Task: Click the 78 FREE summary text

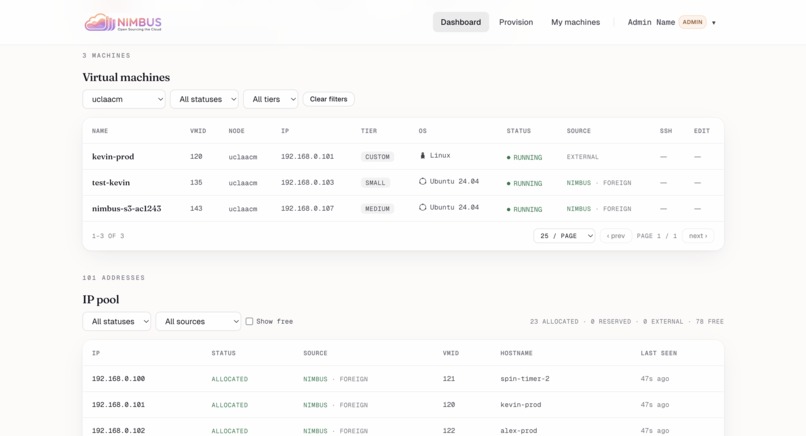Action: 709,321
